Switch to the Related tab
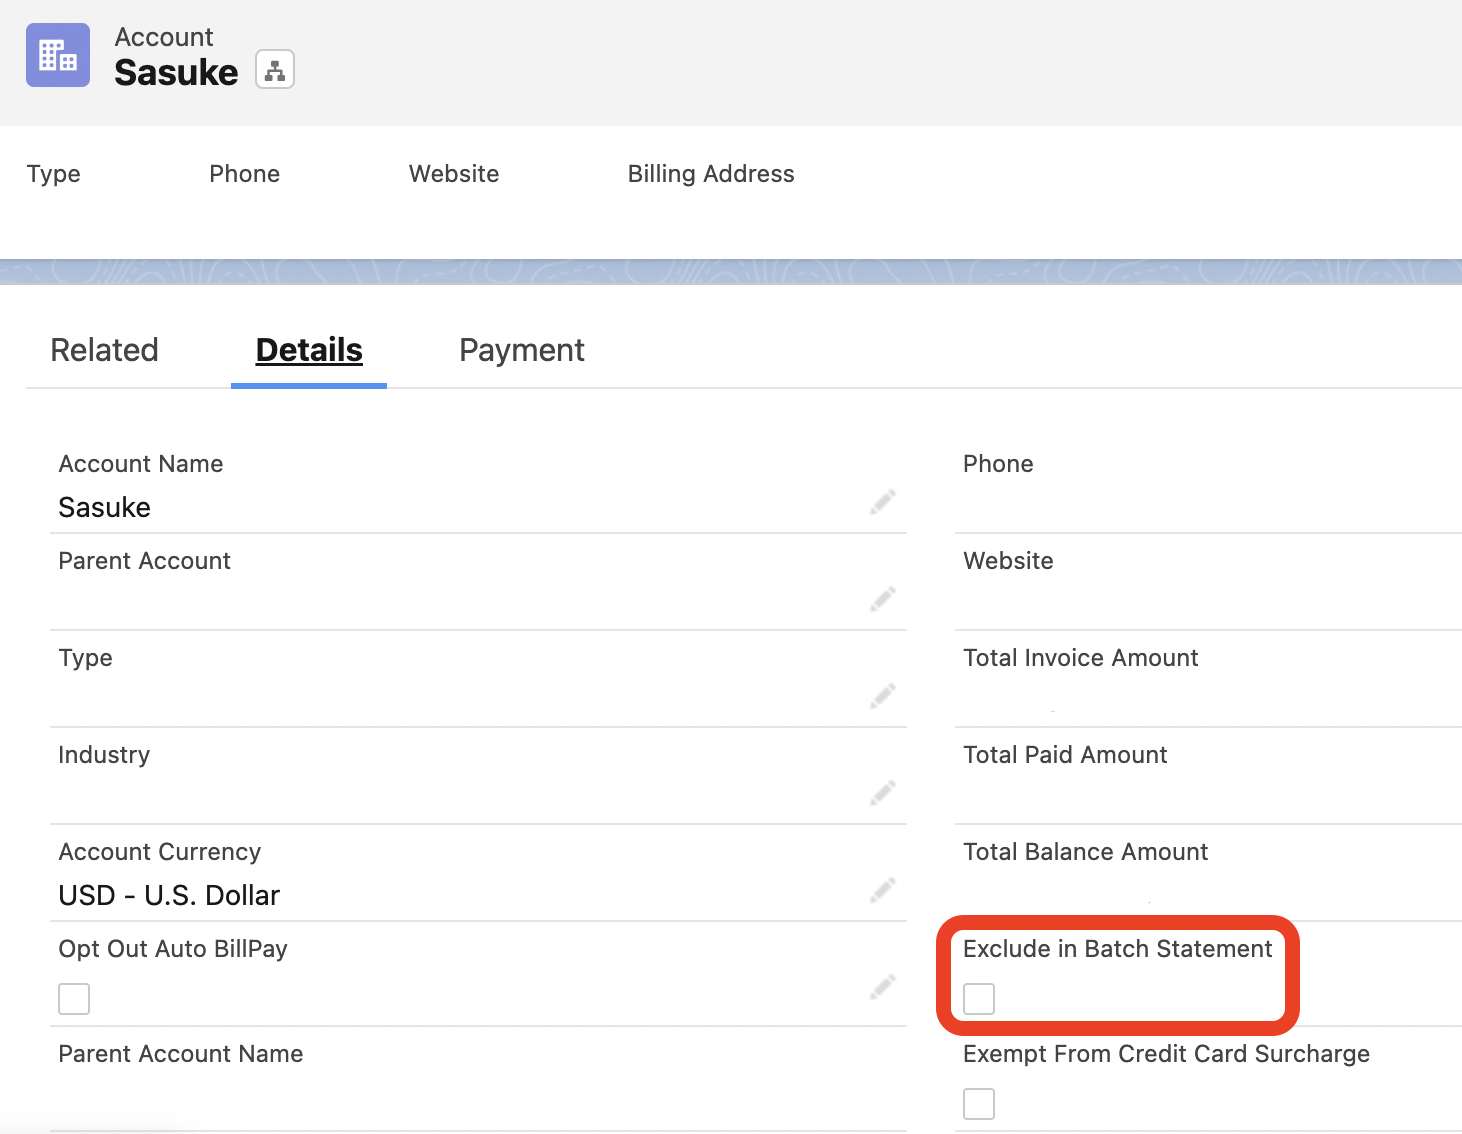The image size is (1462, 1134). (x=105, y=350)
